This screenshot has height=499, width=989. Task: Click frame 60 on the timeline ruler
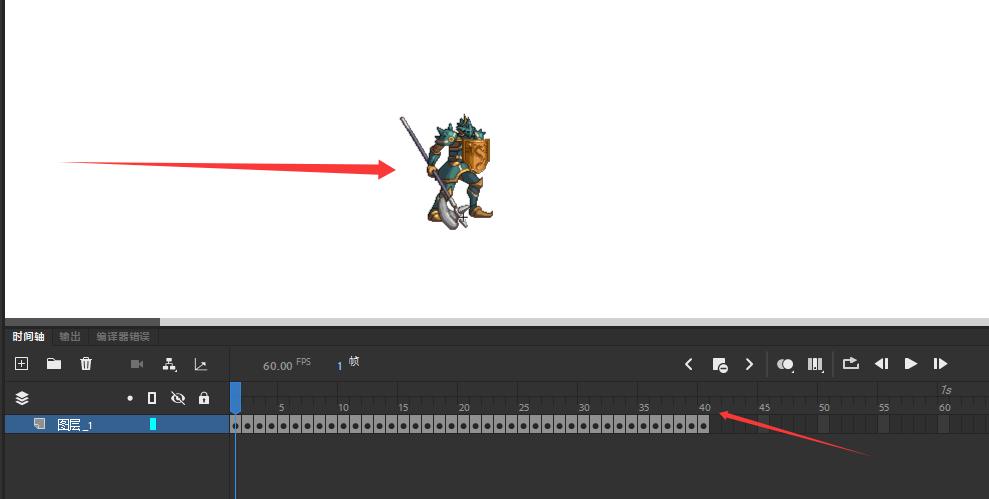(945, 408)
